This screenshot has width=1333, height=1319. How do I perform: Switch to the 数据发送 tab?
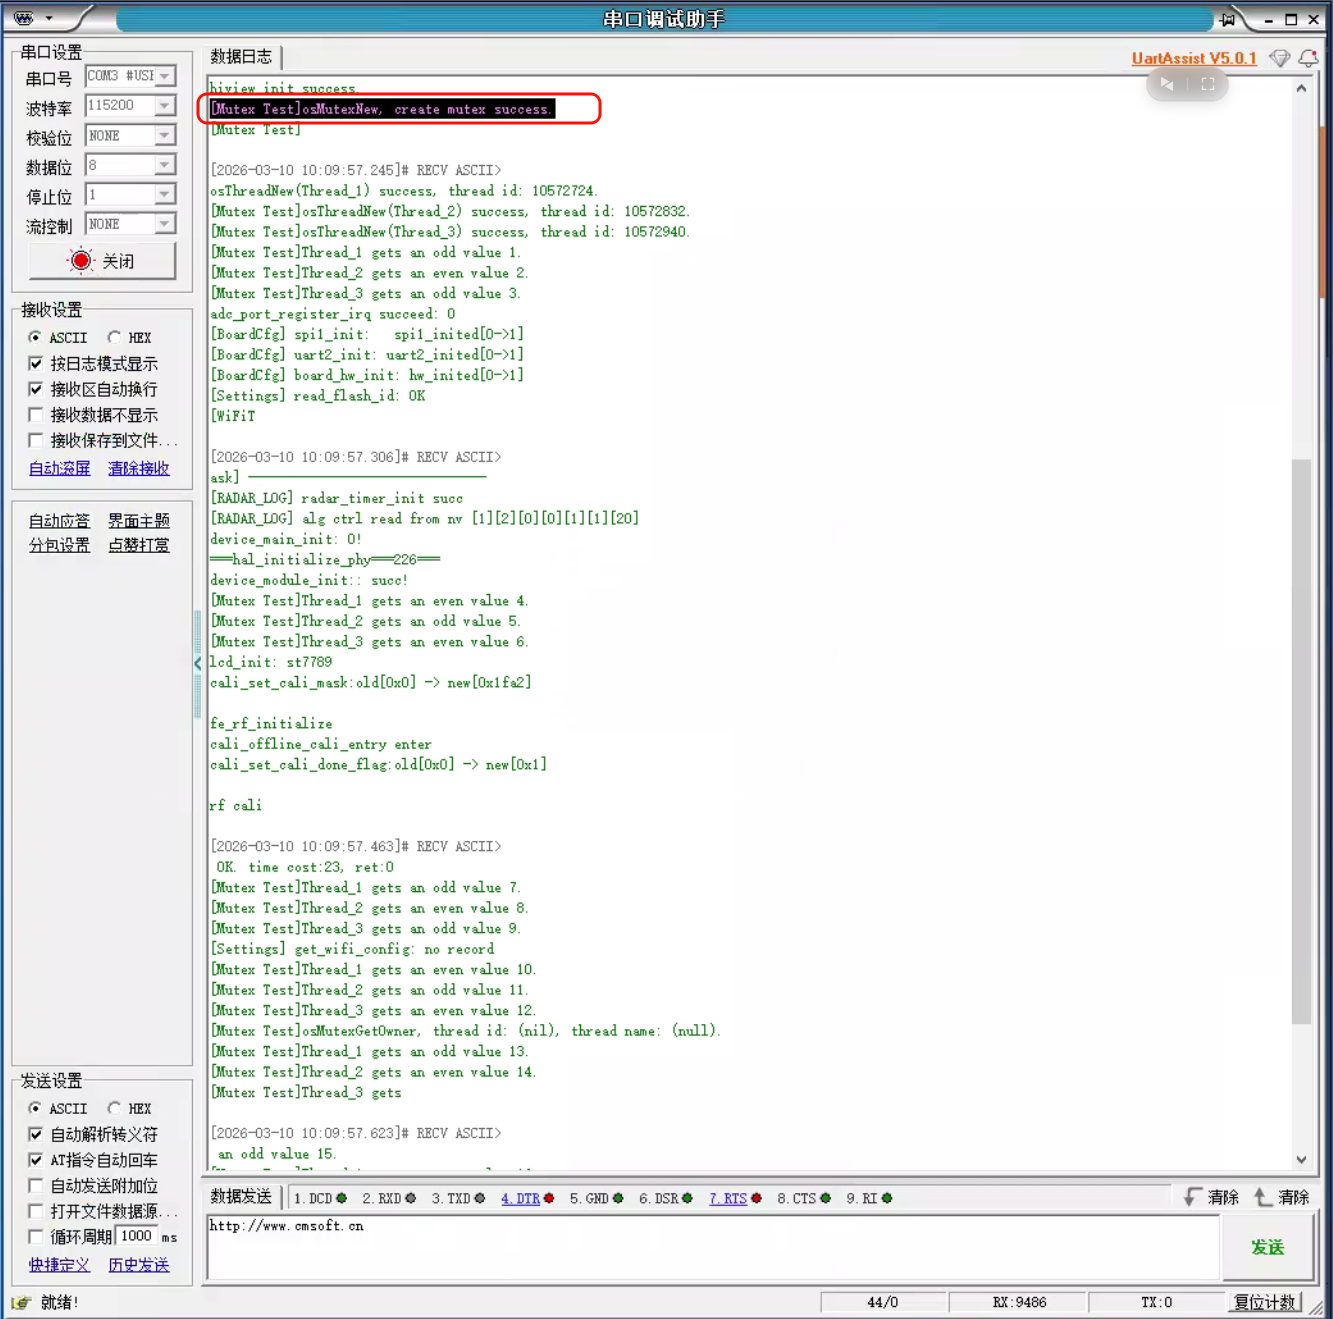241,1197
